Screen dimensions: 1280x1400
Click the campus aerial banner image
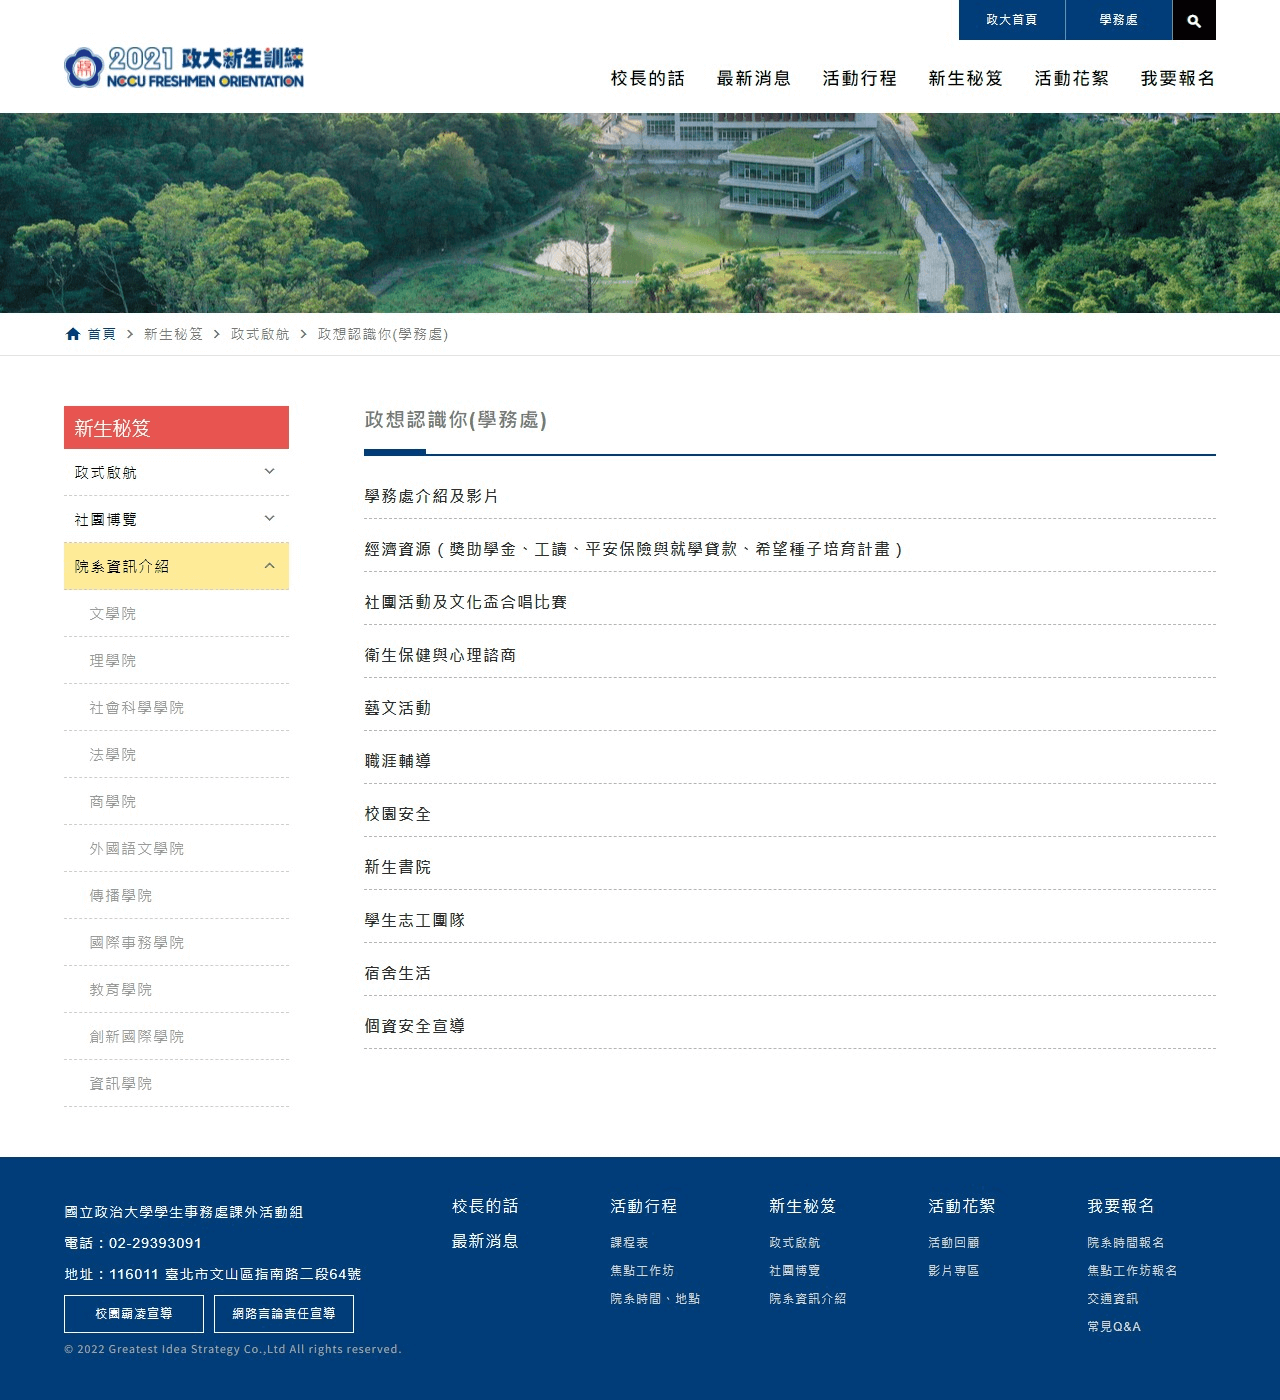tap(640, 213)
